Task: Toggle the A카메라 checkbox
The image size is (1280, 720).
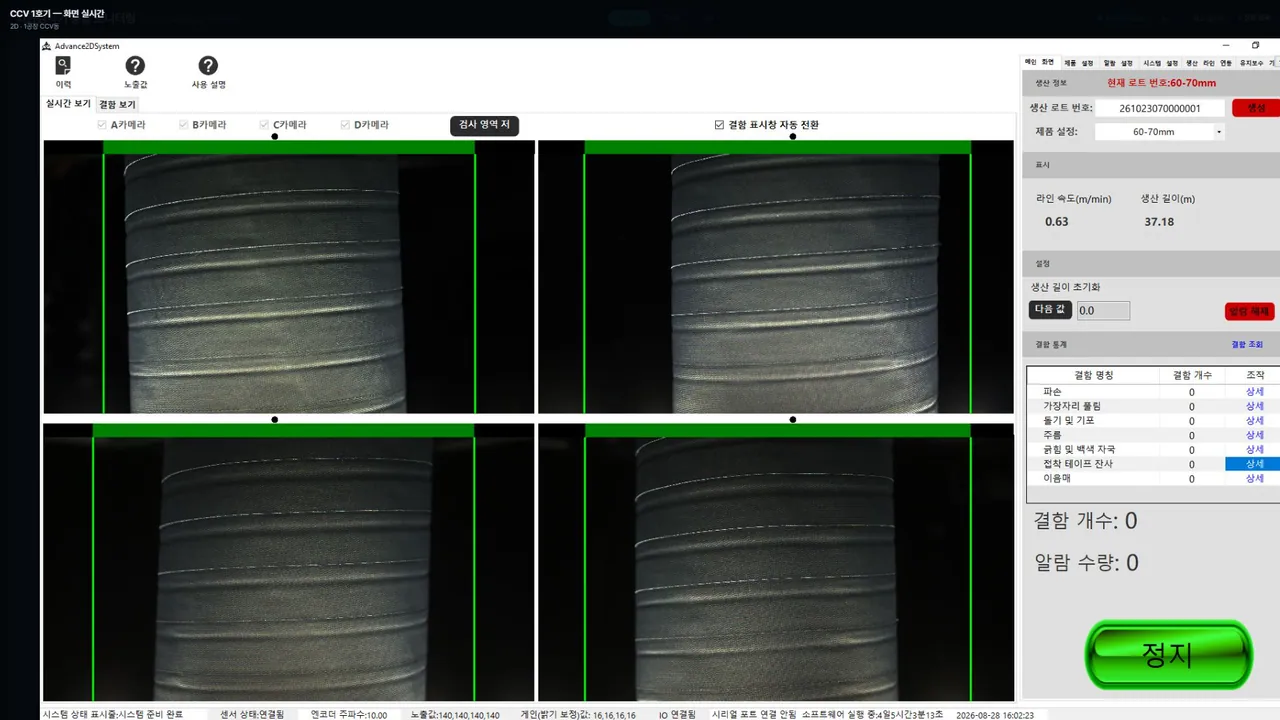Action: 102,125
